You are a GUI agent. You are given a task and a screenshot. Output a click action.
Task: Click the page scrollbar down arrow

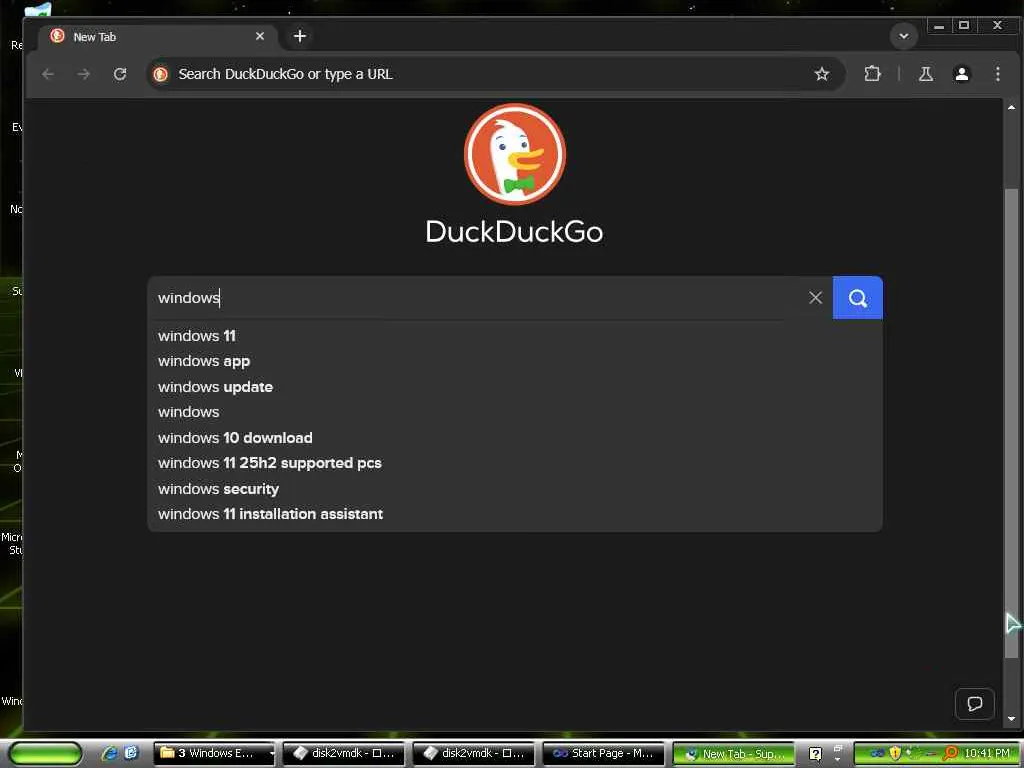click(1011, 718)
